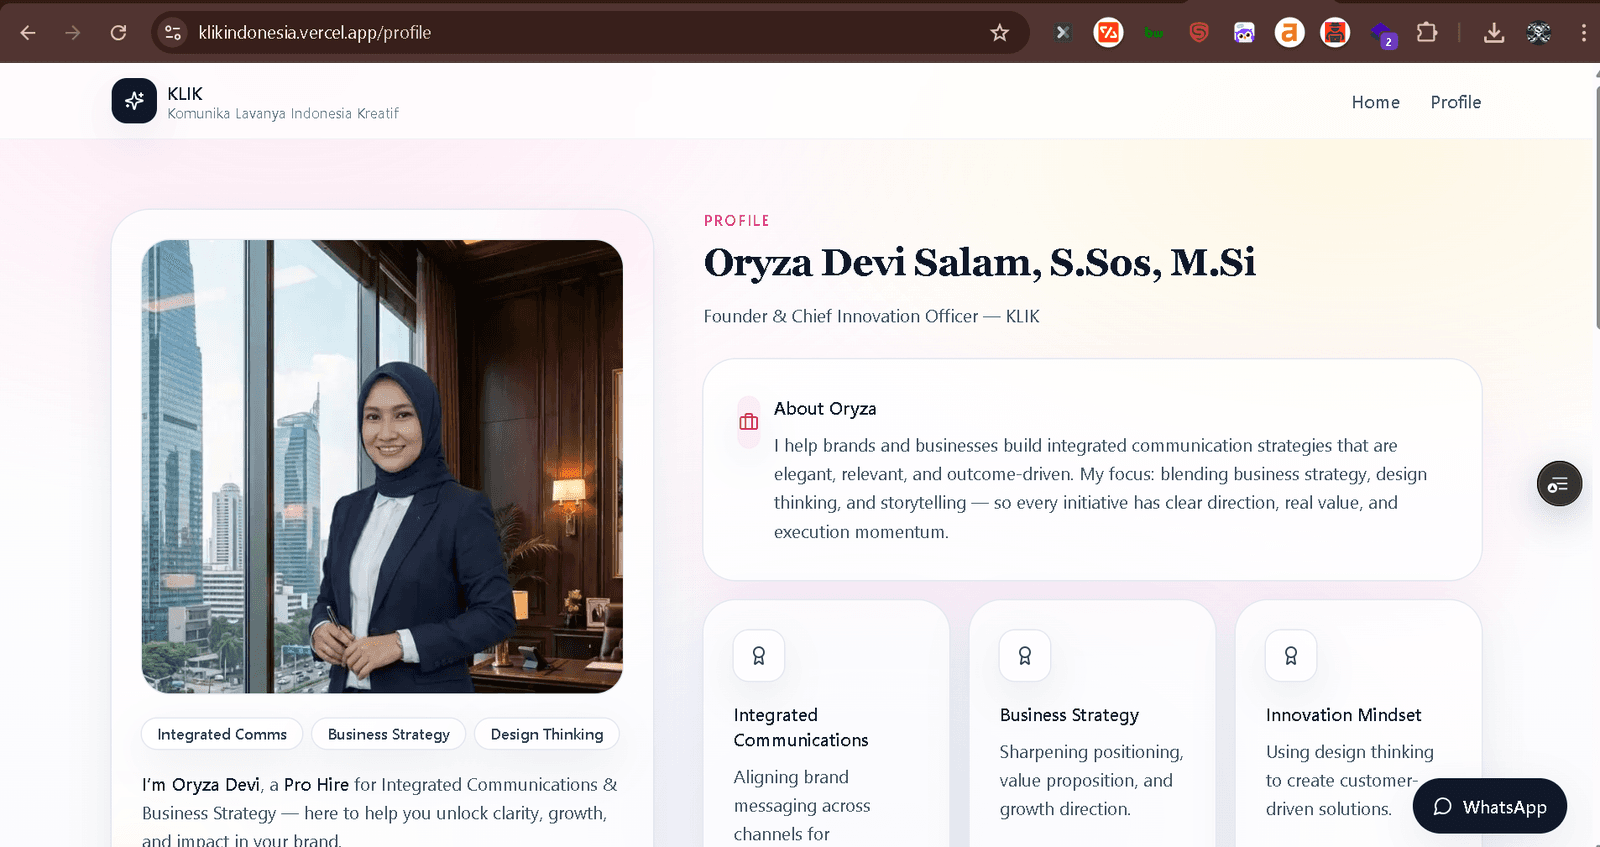Click Oryza's profile photo
Image resolution: width=1600 pixels, height=847 pixels.
(382, 466)
